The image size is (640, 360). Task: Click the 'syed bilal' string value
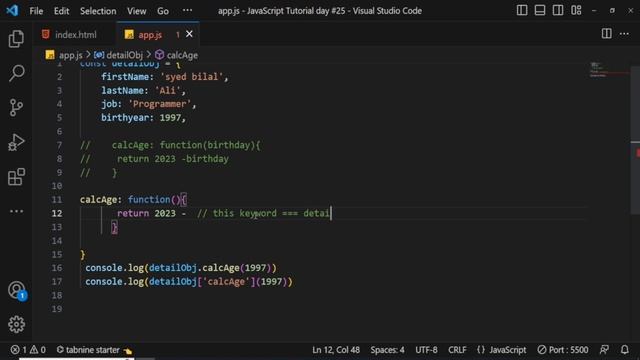click(191, 77)
